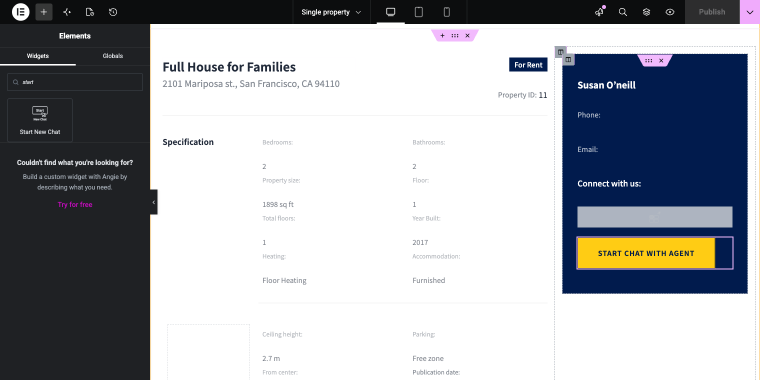The width and height of the screenshot is (760, 380).
Task: Click the top section's drag handle
Action: click(x=455, y=35)
